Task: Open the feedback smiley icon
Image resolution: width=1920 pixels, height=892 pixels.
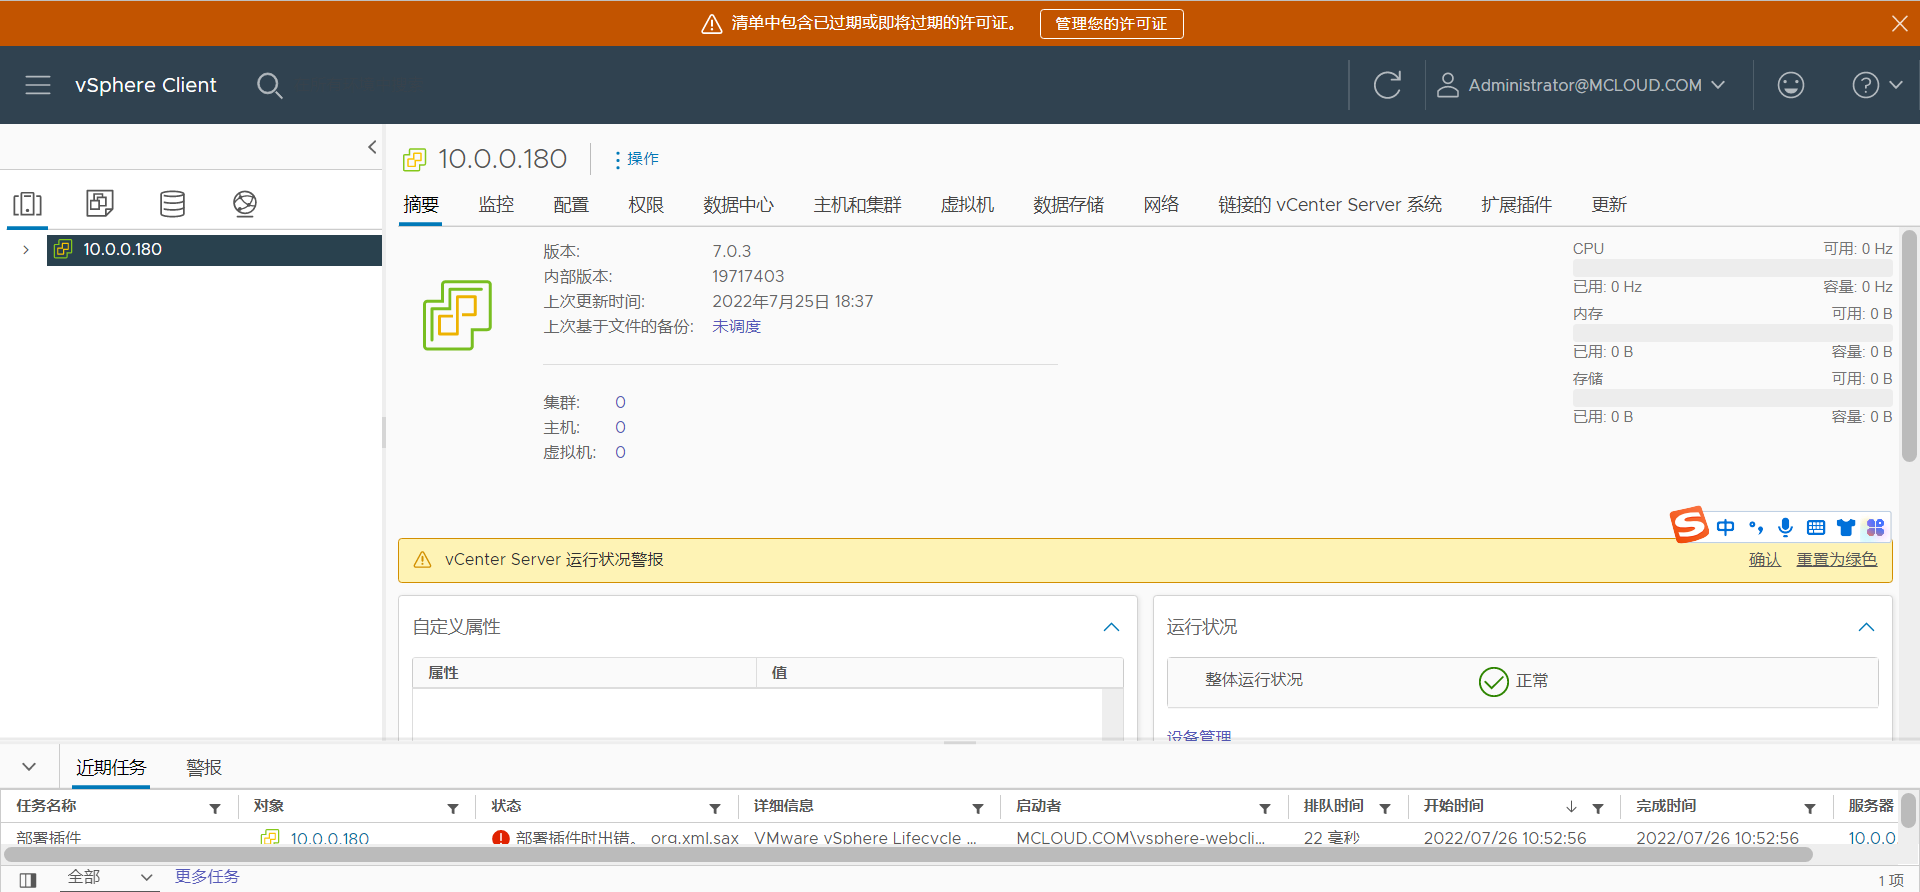Action: [x=1790, y=85]
